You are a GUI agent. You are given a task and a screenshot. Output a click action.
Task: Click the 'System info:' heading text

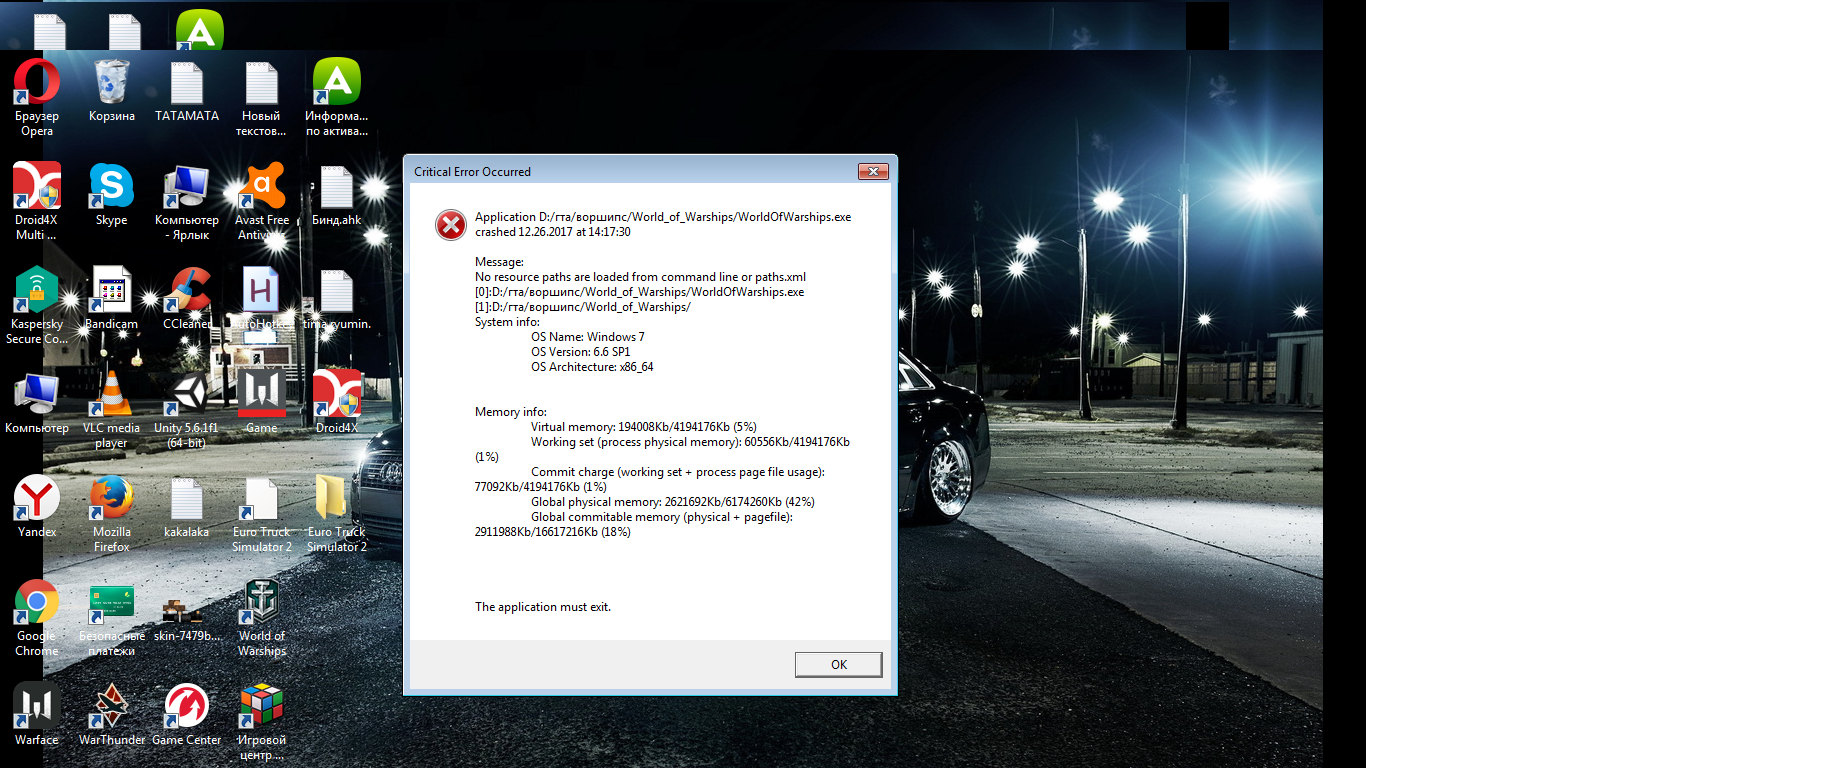[507, 322]
